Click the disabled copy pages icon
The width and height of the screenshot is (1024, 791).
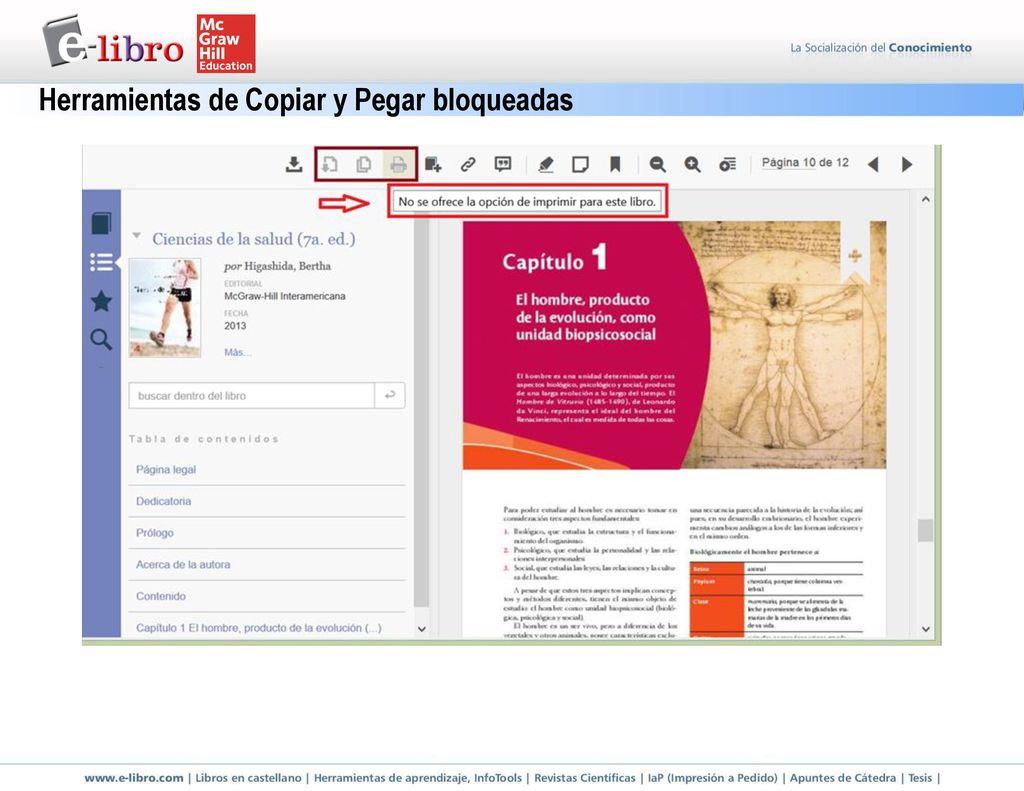click(x=364, y=164)
